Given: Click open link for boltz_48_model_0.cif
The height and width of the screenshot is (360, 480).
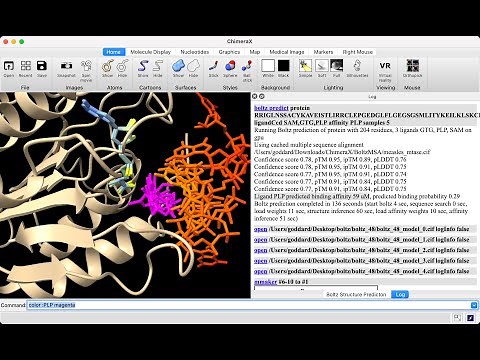Looking at the screenshot, I should click(261, 229).
